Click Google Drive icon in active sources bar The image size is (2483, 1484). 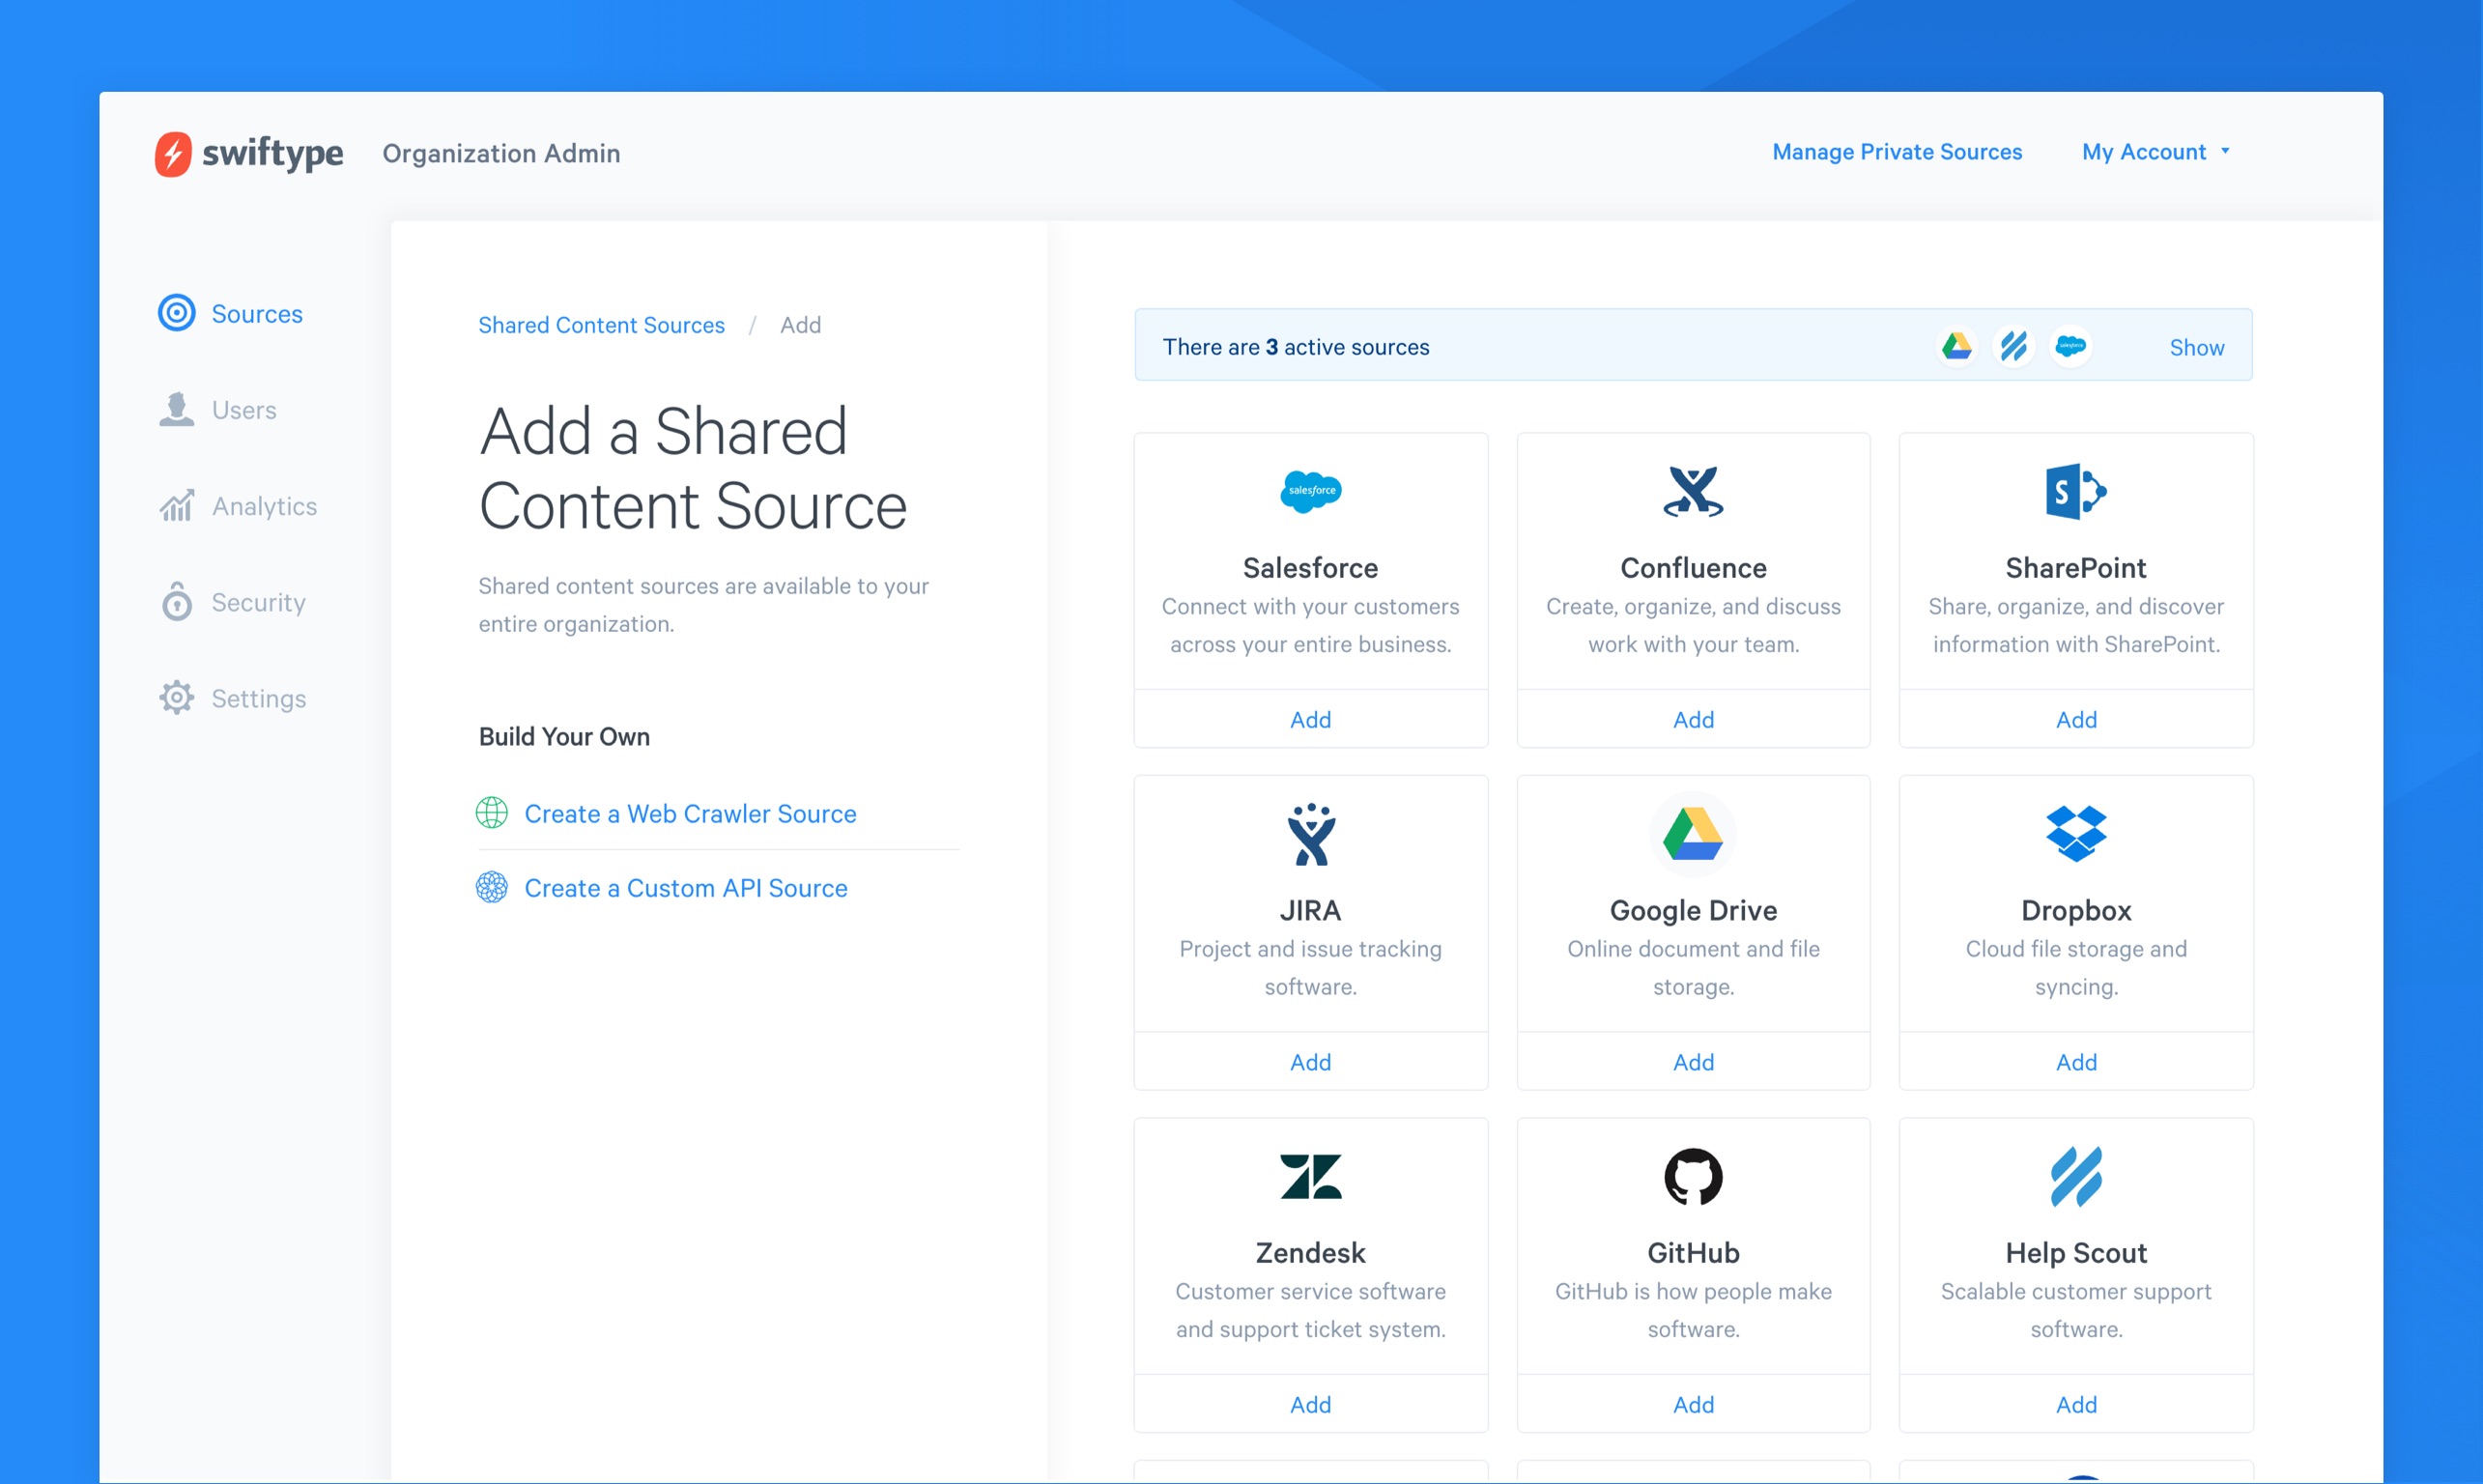coord(1956,347)
